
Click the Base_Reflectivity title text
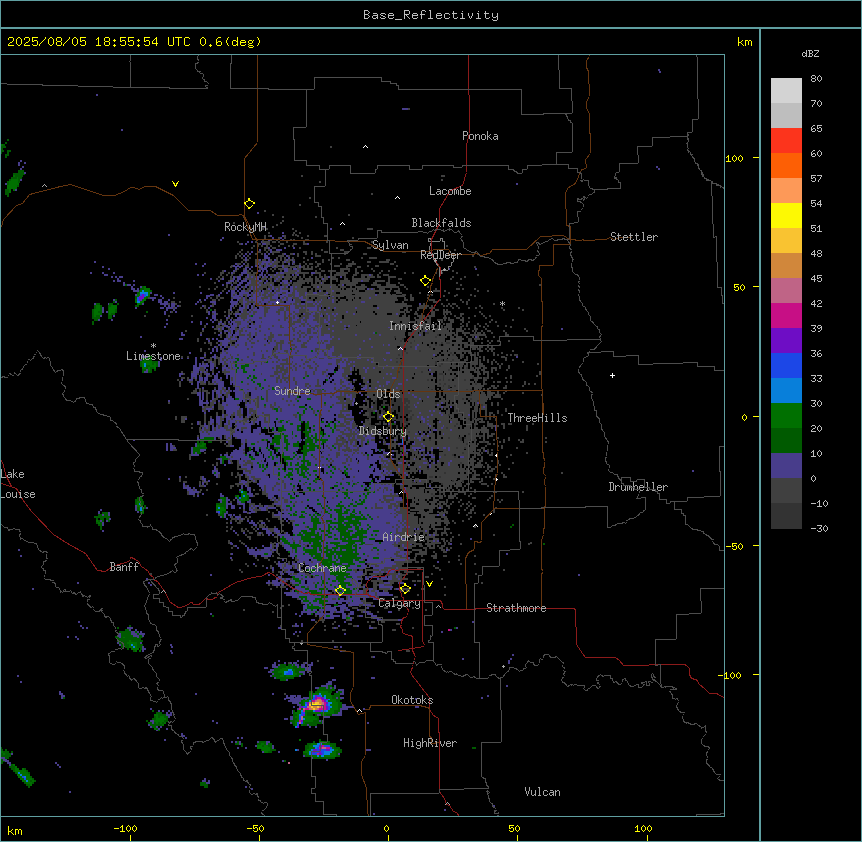click(431, 15)
